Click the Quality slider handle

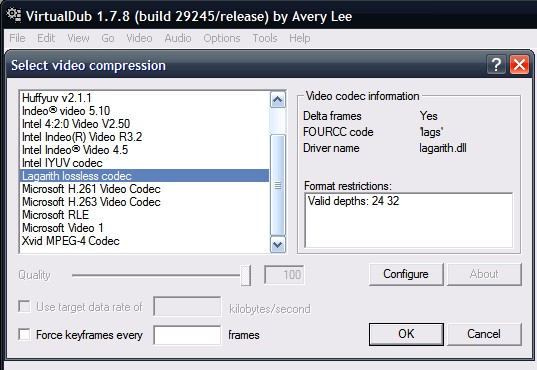[246, 275]
